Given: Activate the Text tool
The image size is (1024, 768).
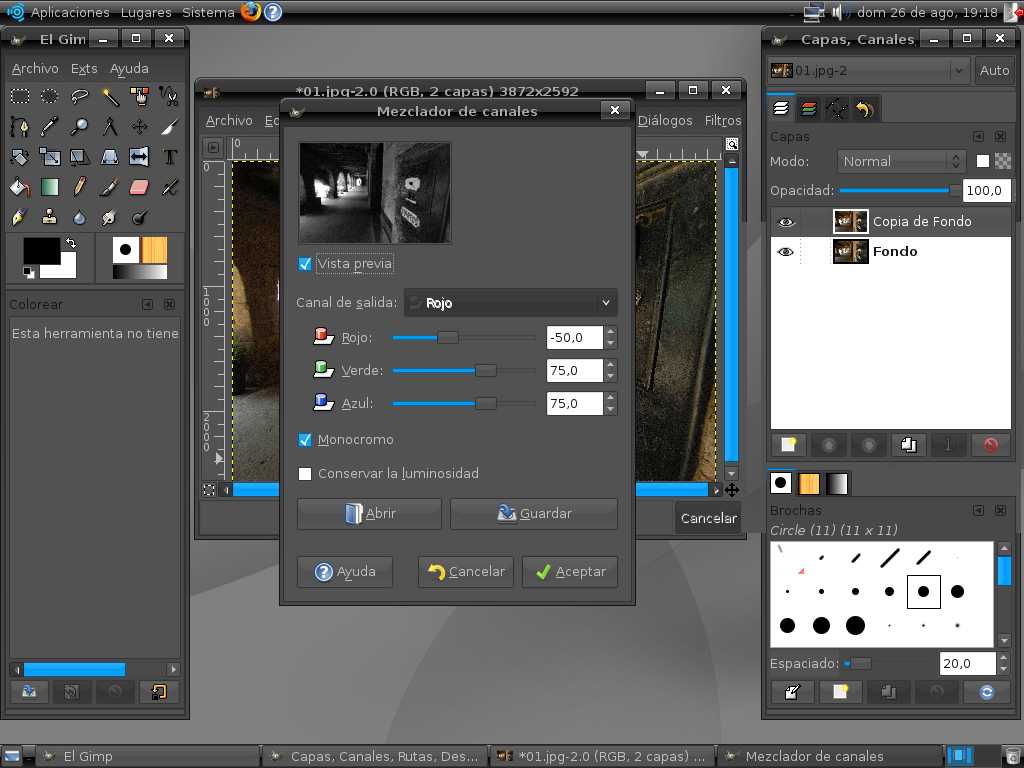Looking at the screenshot, I should click(x=170, y=157).
